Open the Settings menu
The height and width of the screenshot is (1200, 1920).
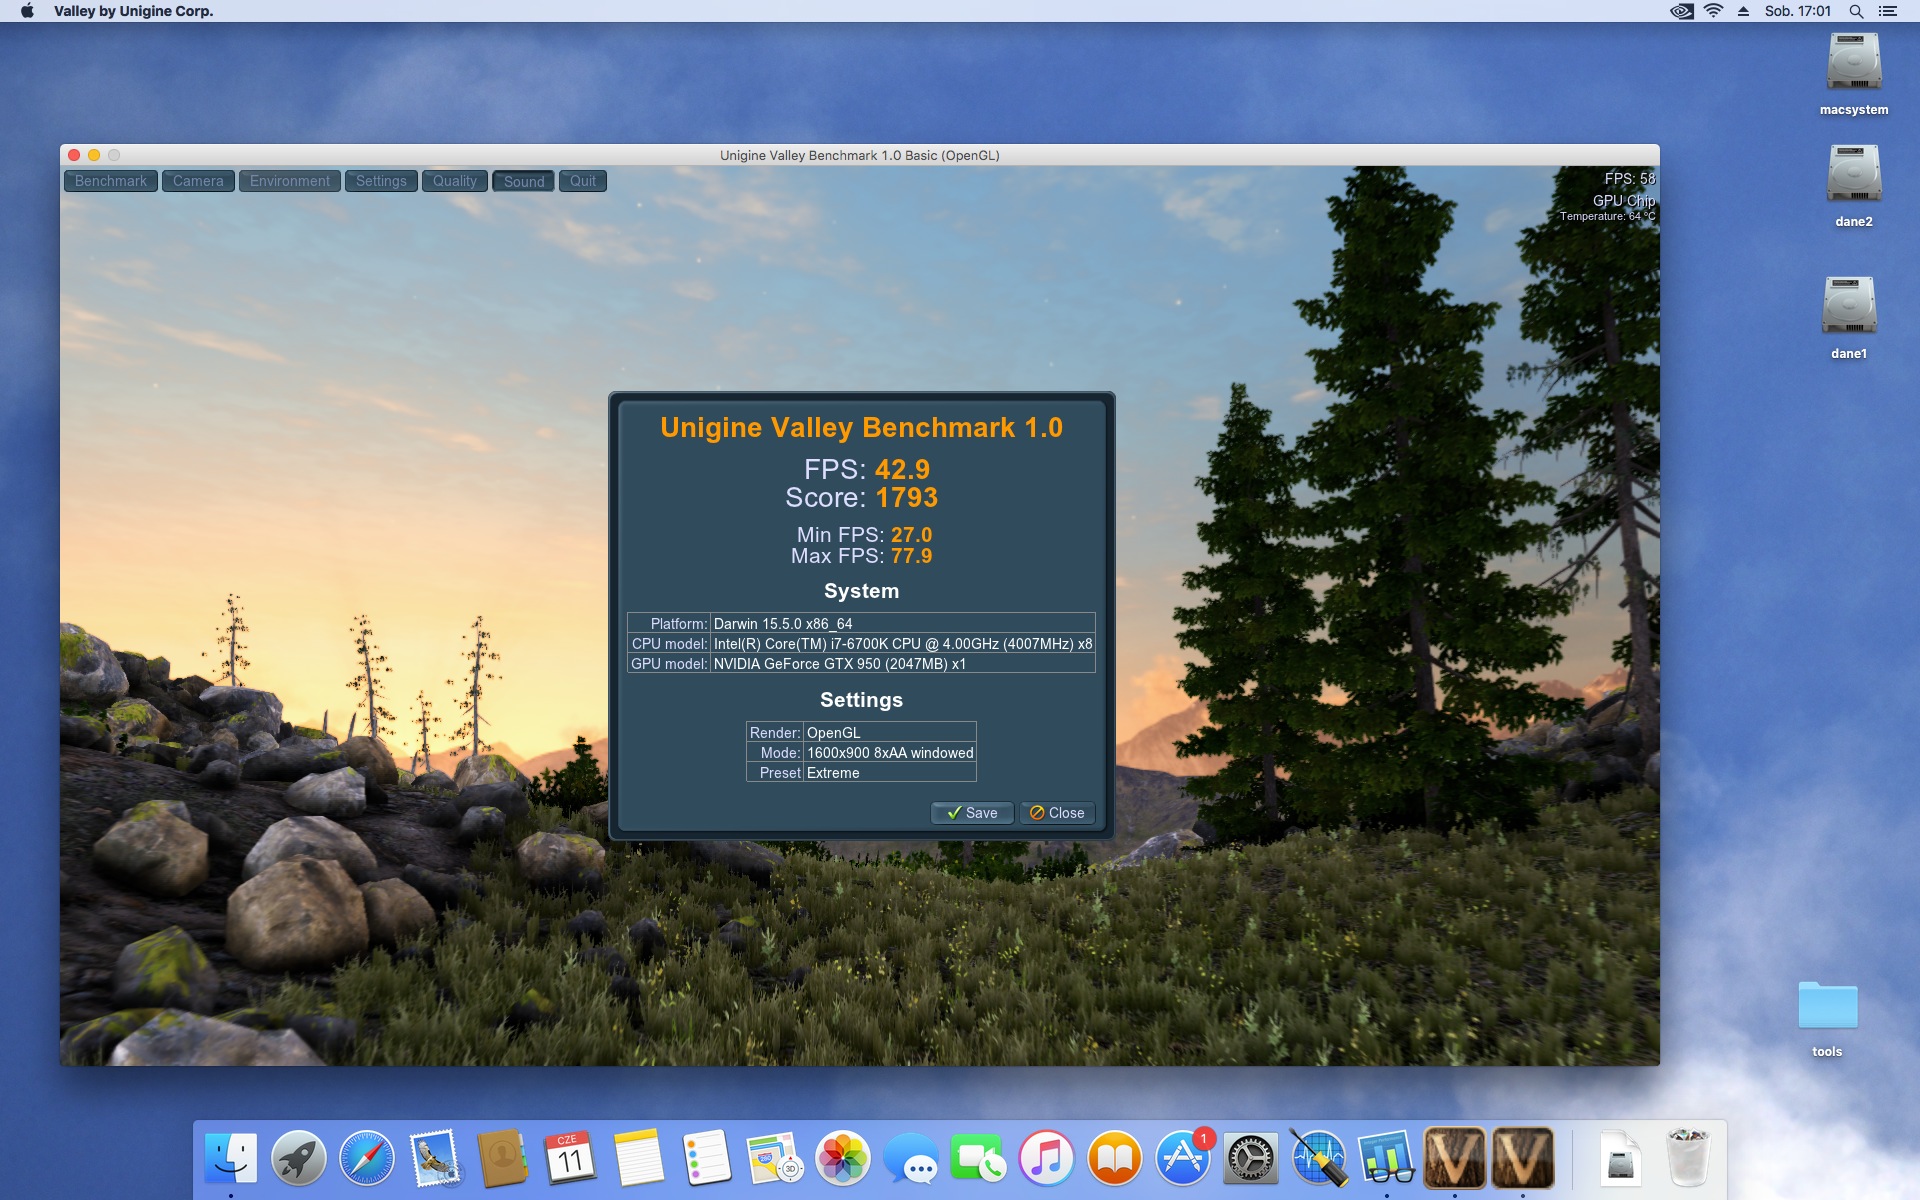(381, 181)
